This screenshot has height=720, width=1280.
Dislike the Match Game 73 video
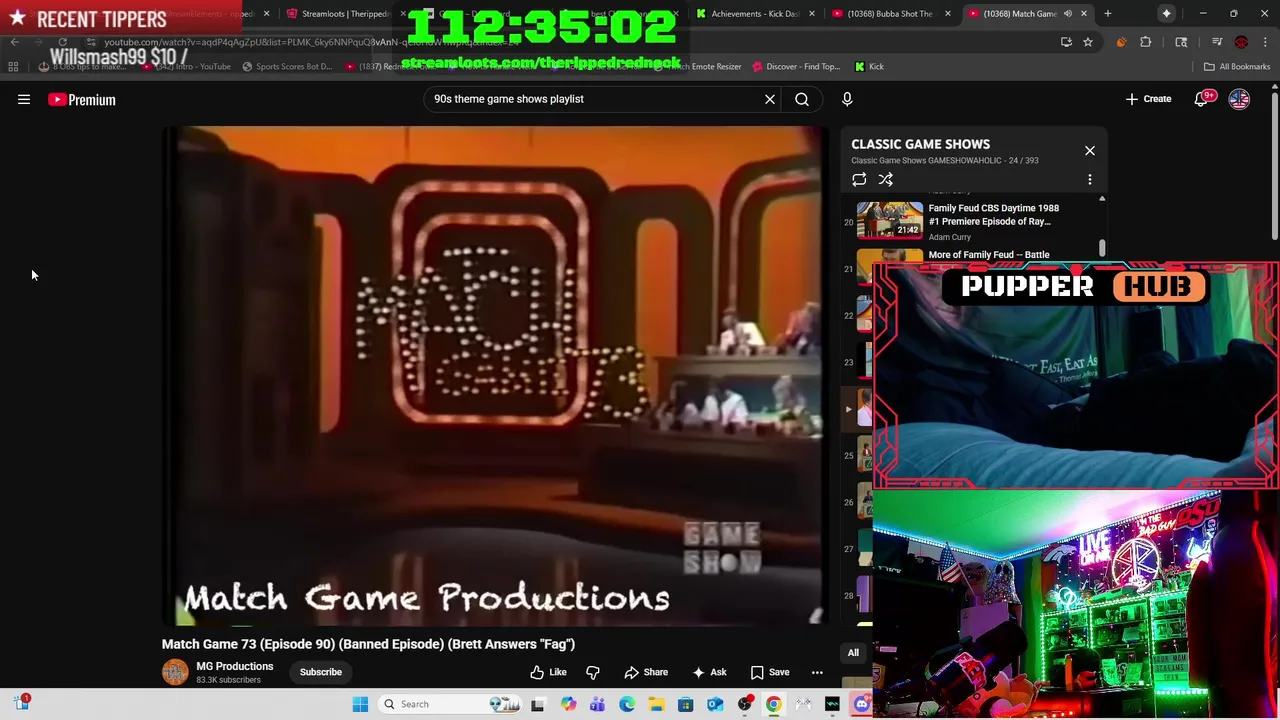pos(593,672)
